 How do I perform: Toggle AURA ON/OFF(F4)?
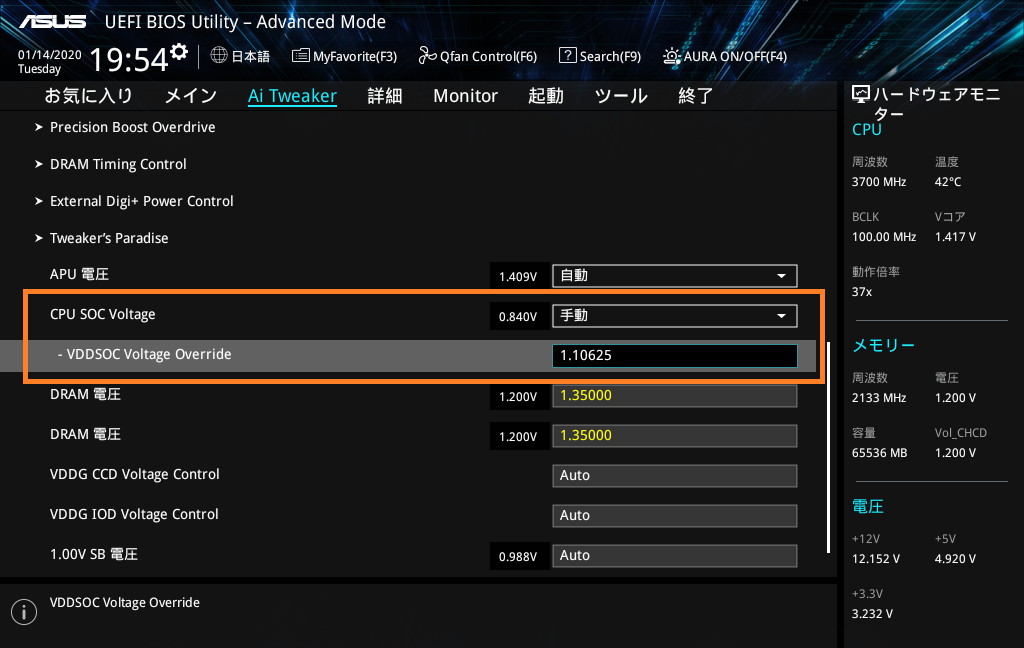click(x=735, y=56)
